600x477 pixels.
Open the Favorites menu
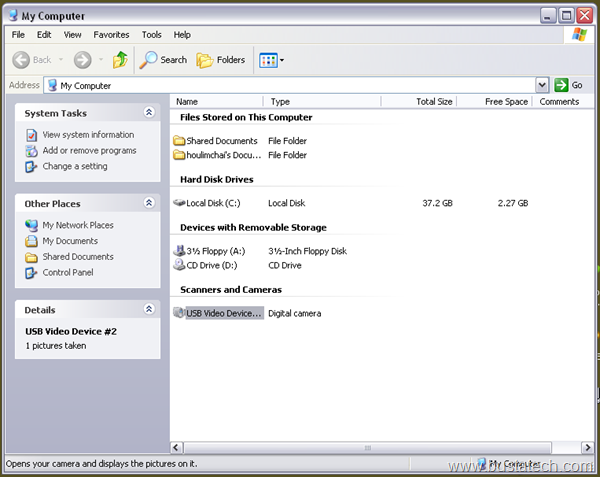(x=111, y=34)
